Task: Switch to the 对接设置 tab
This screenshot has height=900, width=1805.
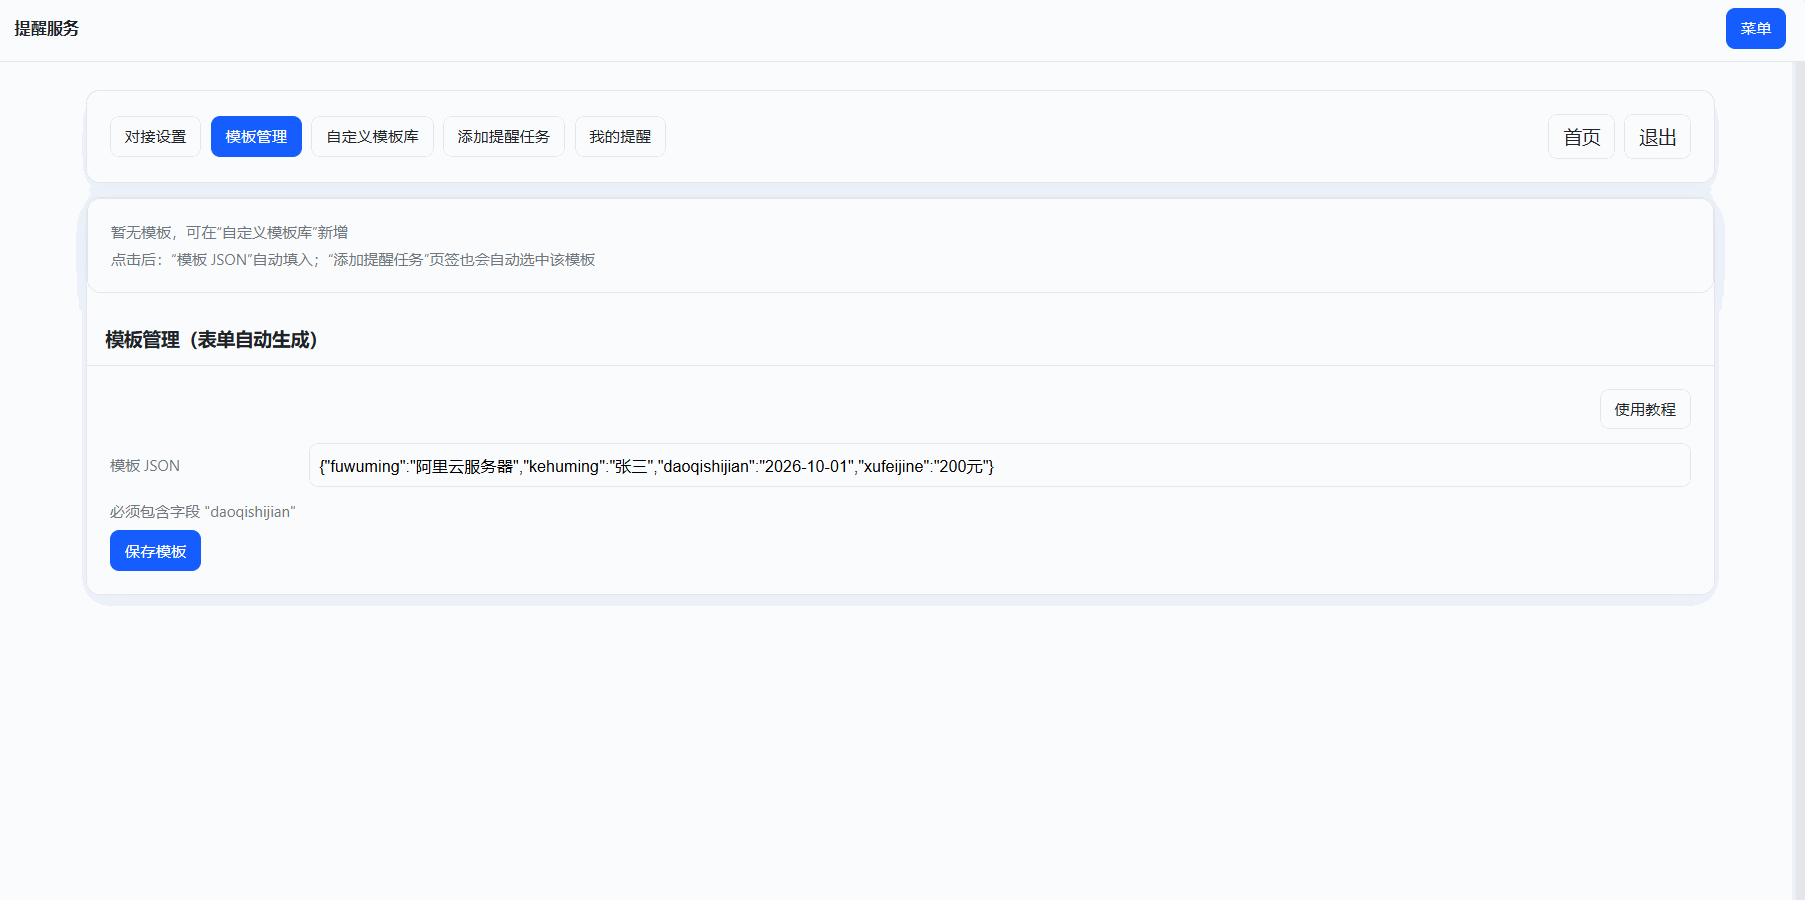Action: point(155,137)
